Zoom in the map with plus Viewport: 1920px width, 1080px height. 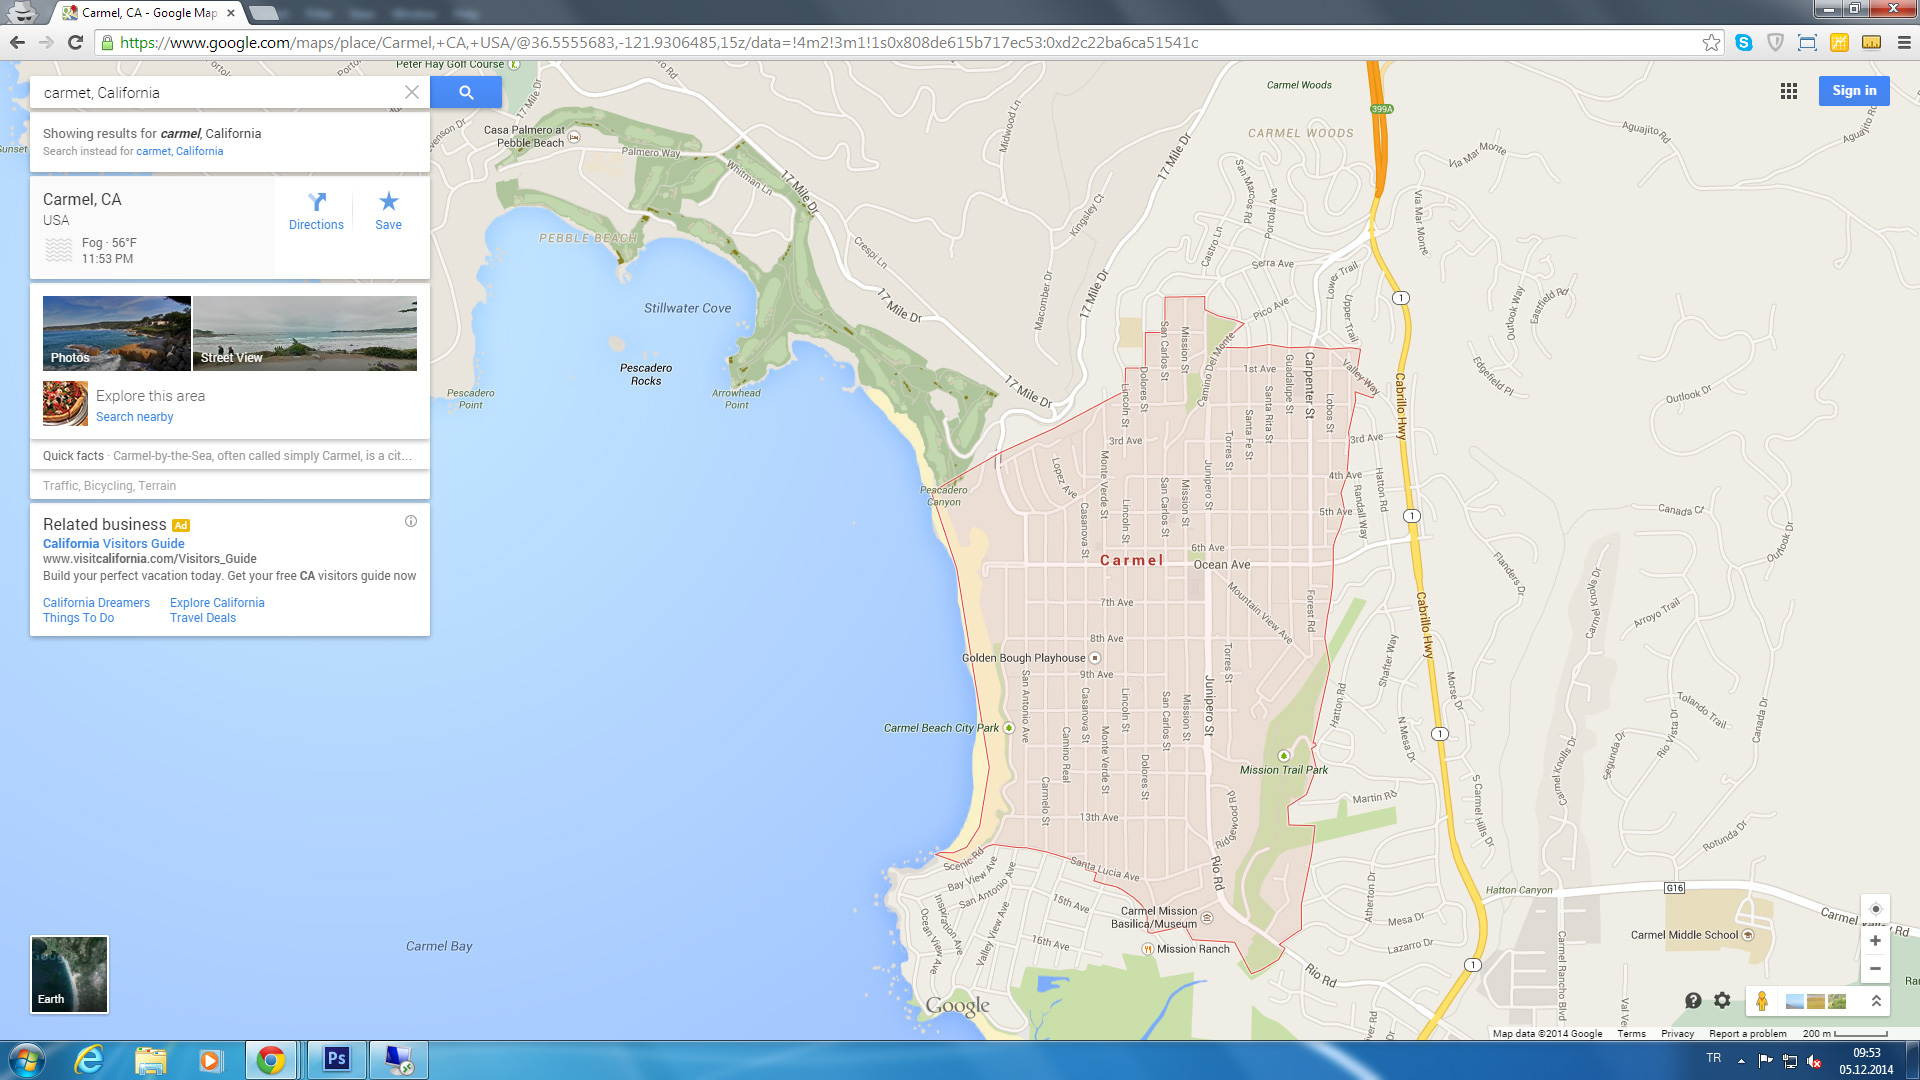click(x=1875, y=941)
